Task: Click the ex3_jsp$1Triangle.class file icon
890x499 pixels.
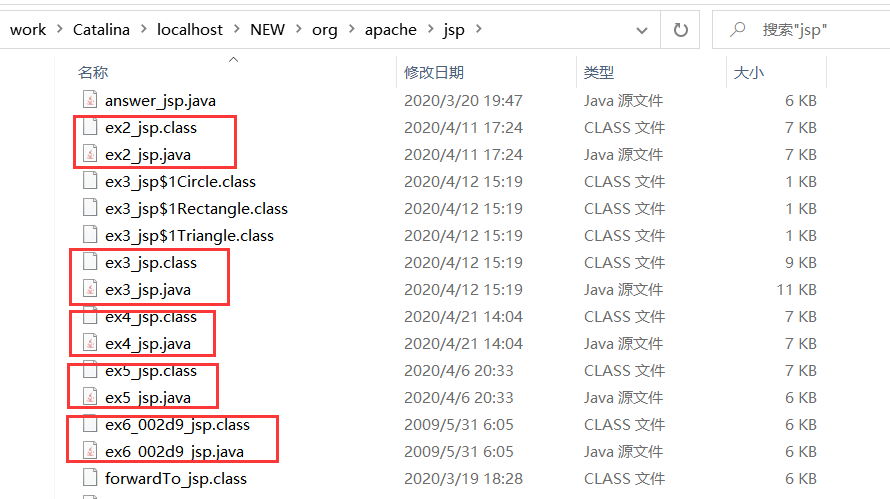Action: (x=90, y=235)
